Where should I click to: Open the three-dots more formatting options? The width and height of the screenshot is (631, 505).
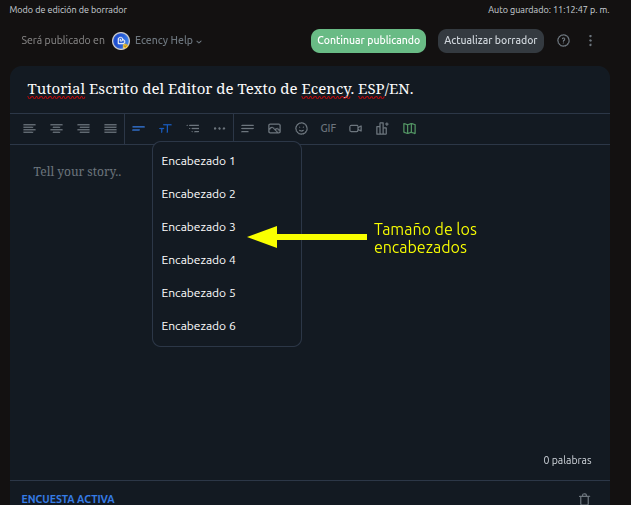point(219,129)
